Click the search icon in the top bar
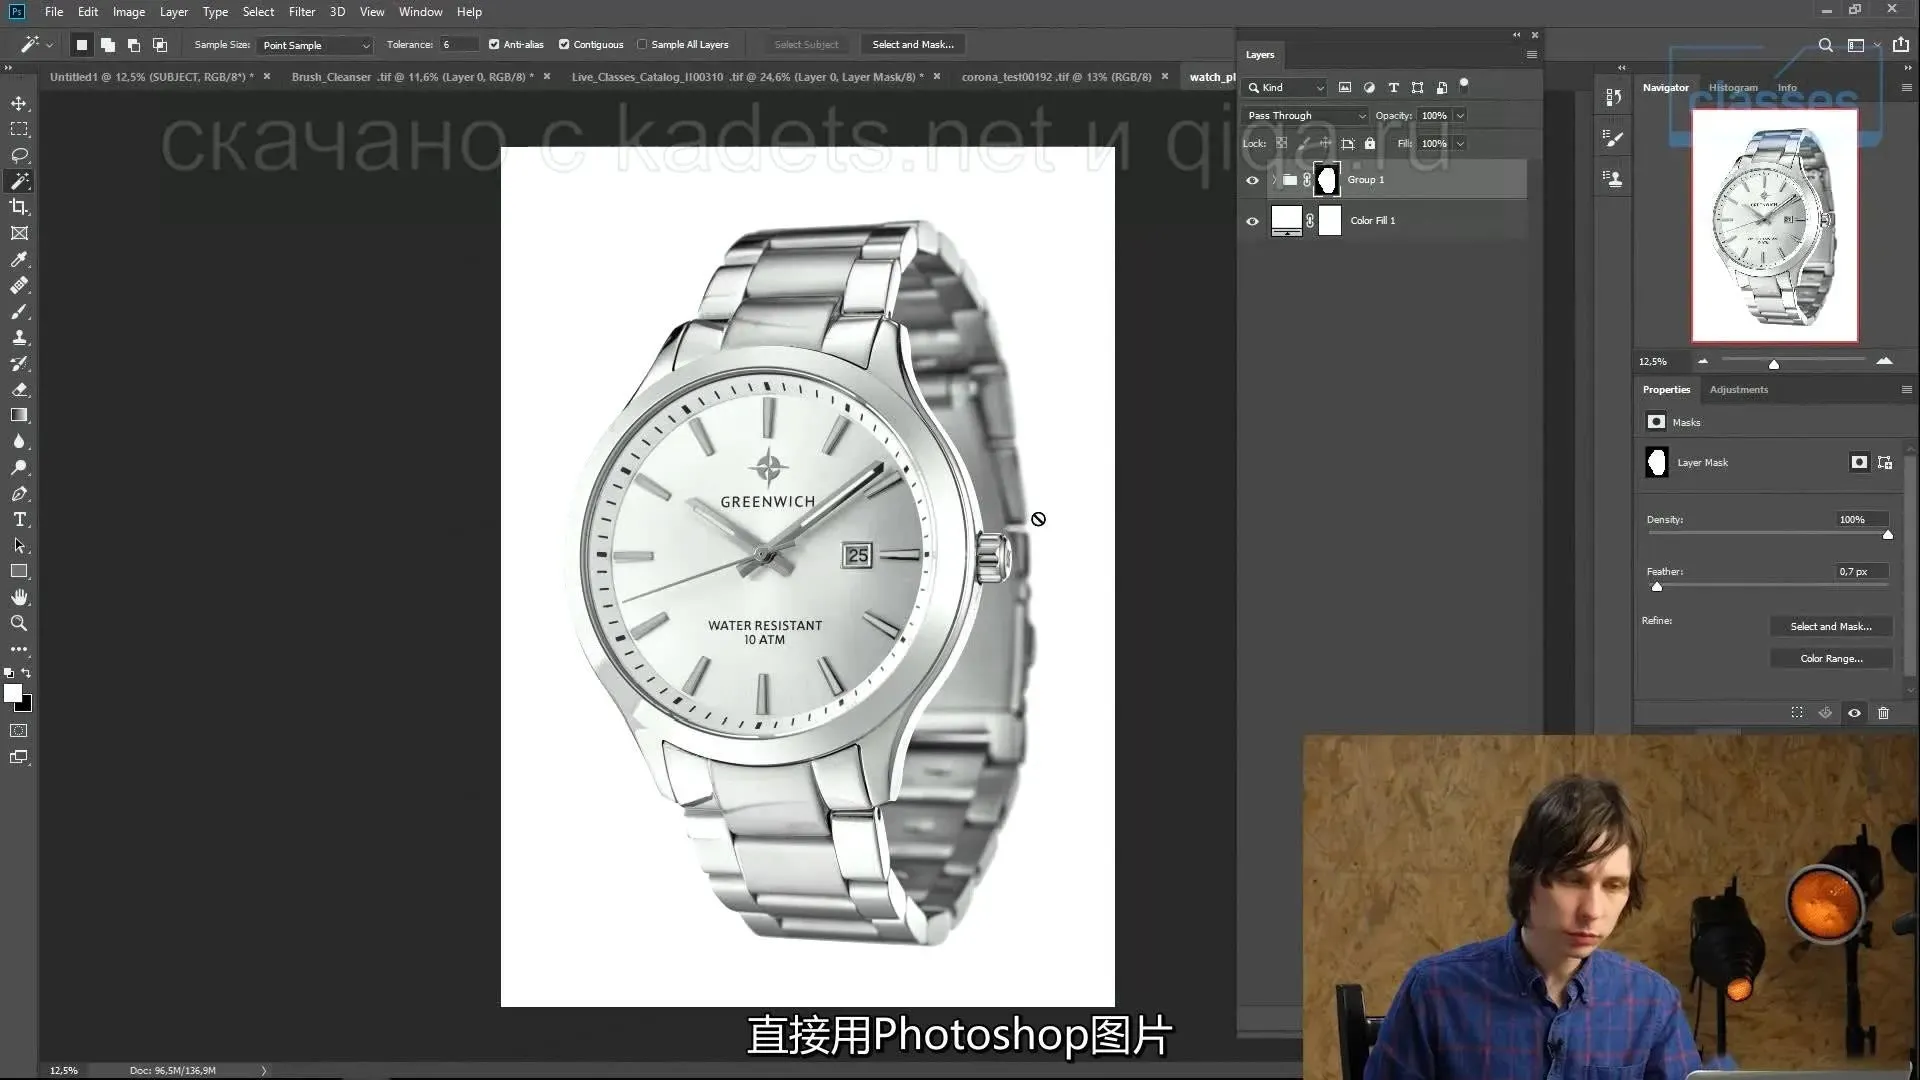This screenshot has height=1080, width=1920. (x=1825, y=45)
